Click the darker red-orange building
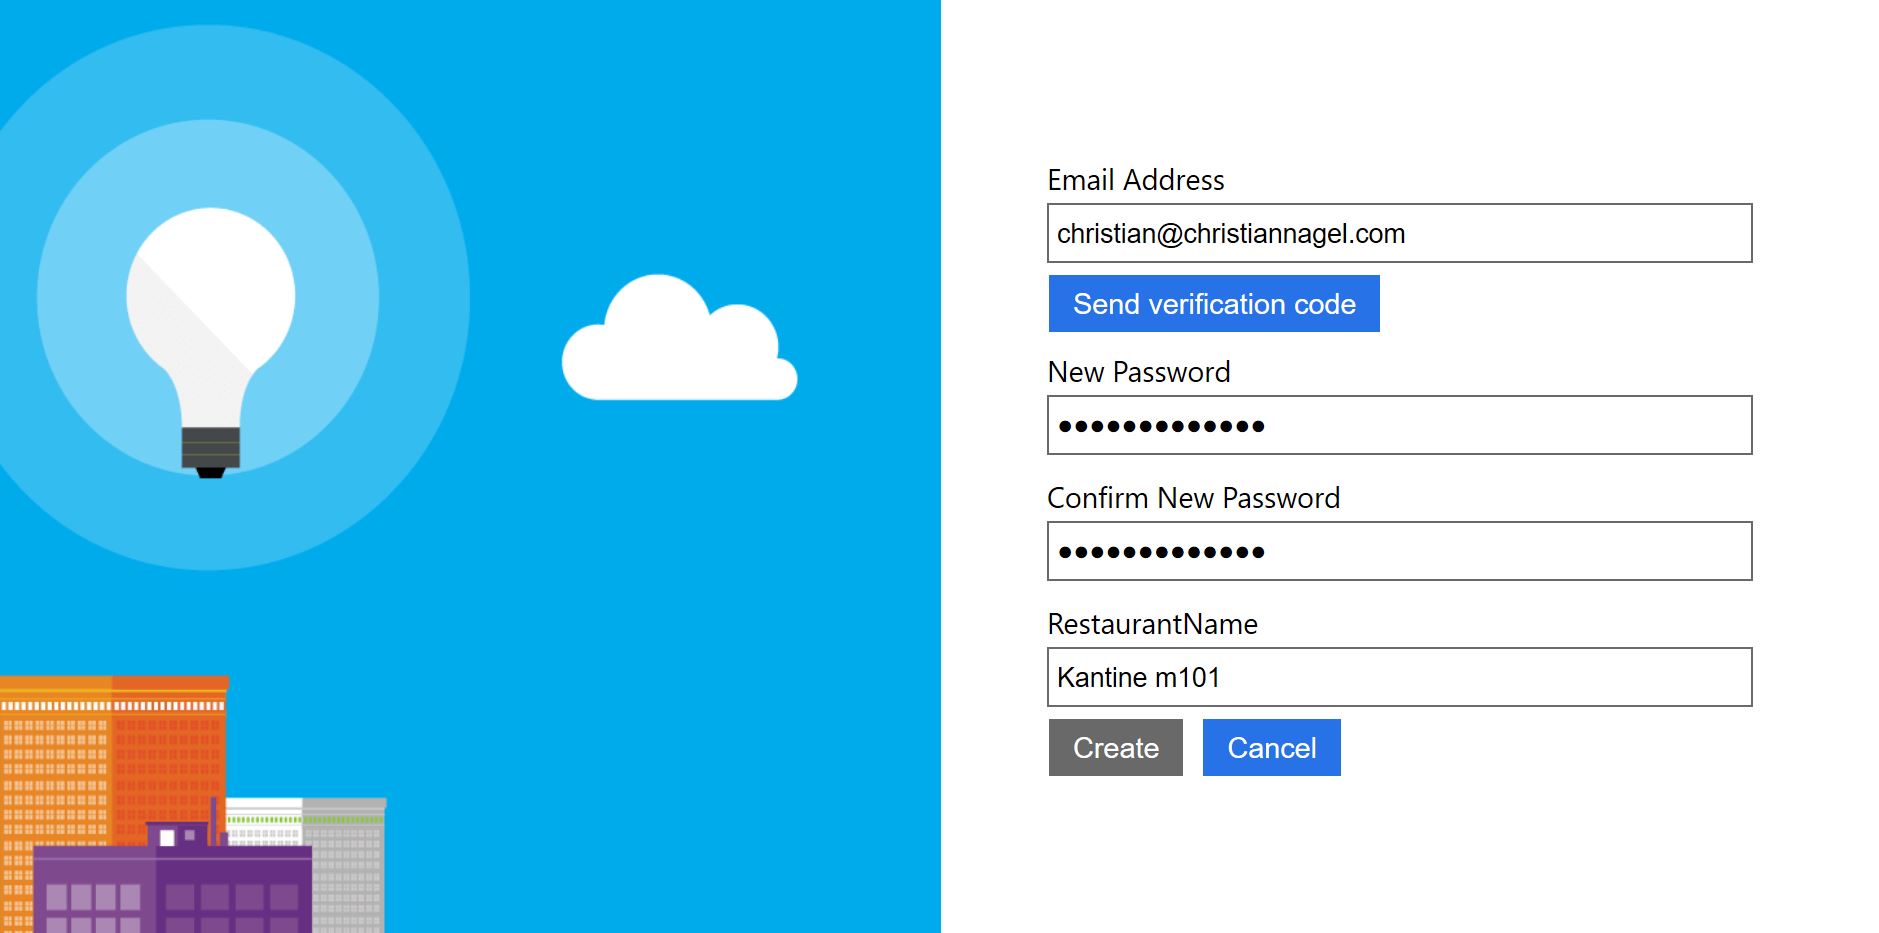Image resolution: width=1879 pixels, height=933 pixels. 168,750
